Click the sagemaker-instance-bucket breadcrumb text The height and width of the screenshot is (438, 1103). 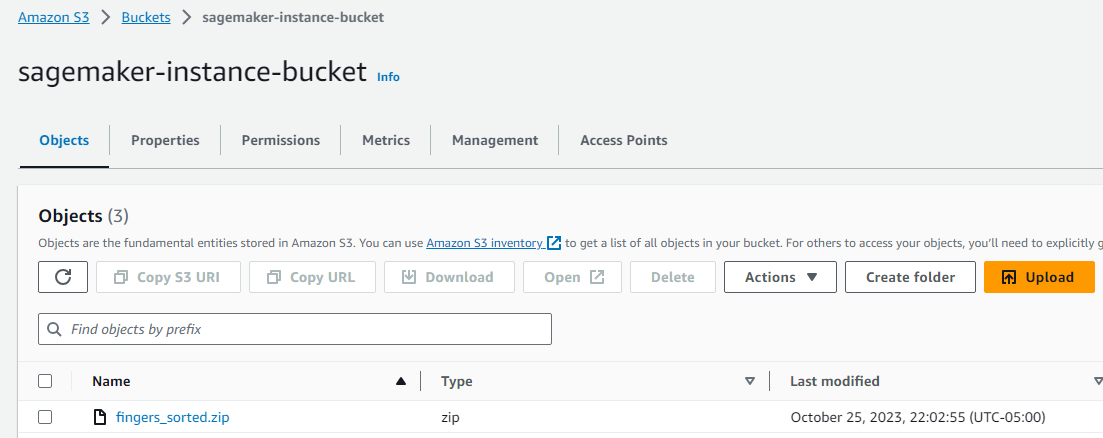(x=293, y=18)
